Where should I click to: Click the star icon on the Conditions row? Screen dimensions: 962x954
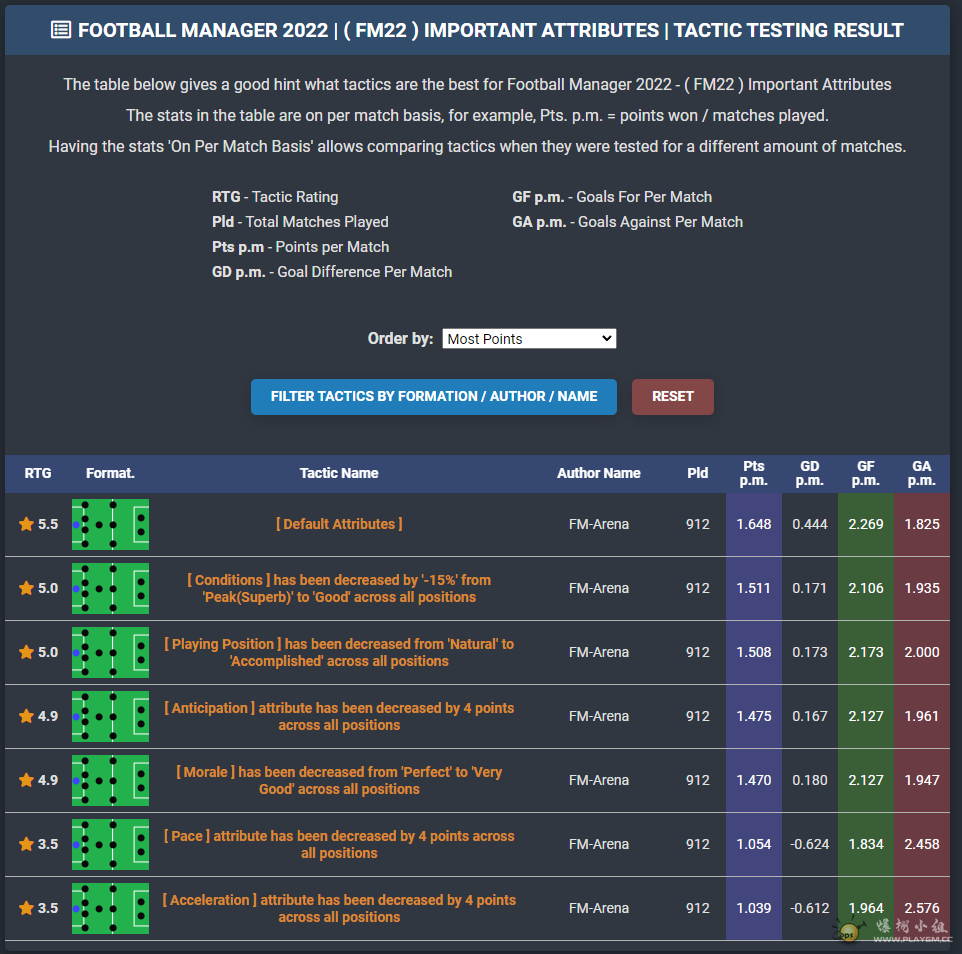[x=26, y=588]
